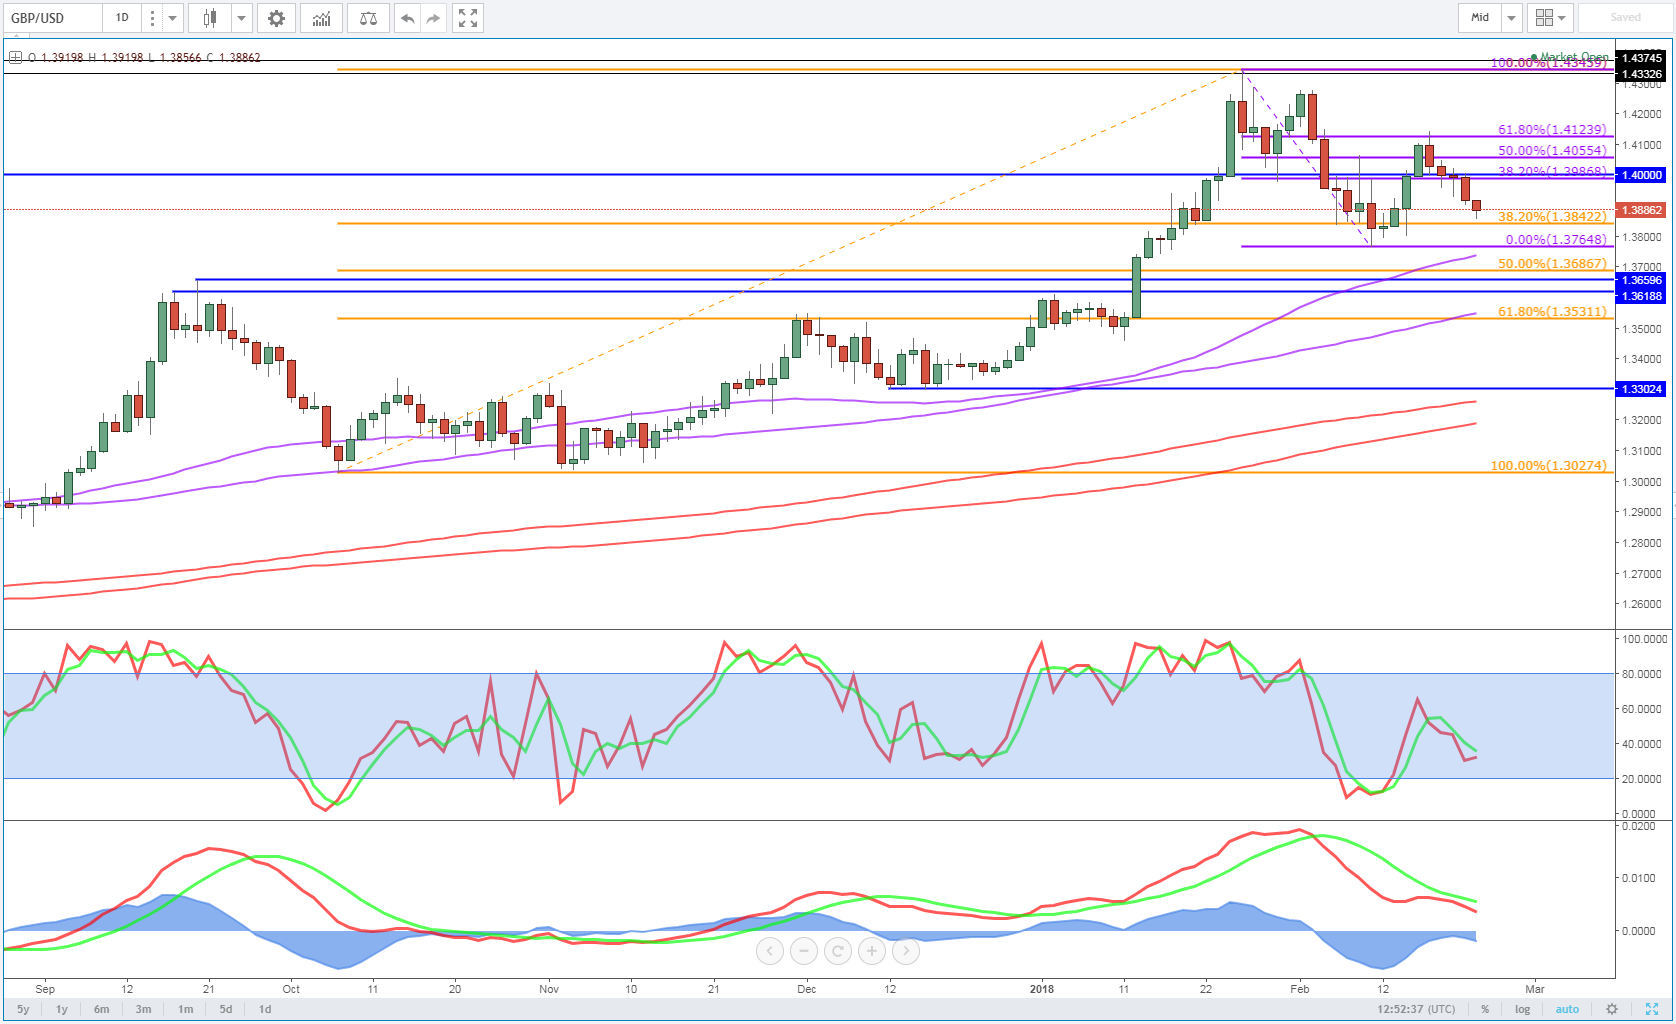
Task: Toggle the auto scale option
Action: (x=1567, y=1009)
